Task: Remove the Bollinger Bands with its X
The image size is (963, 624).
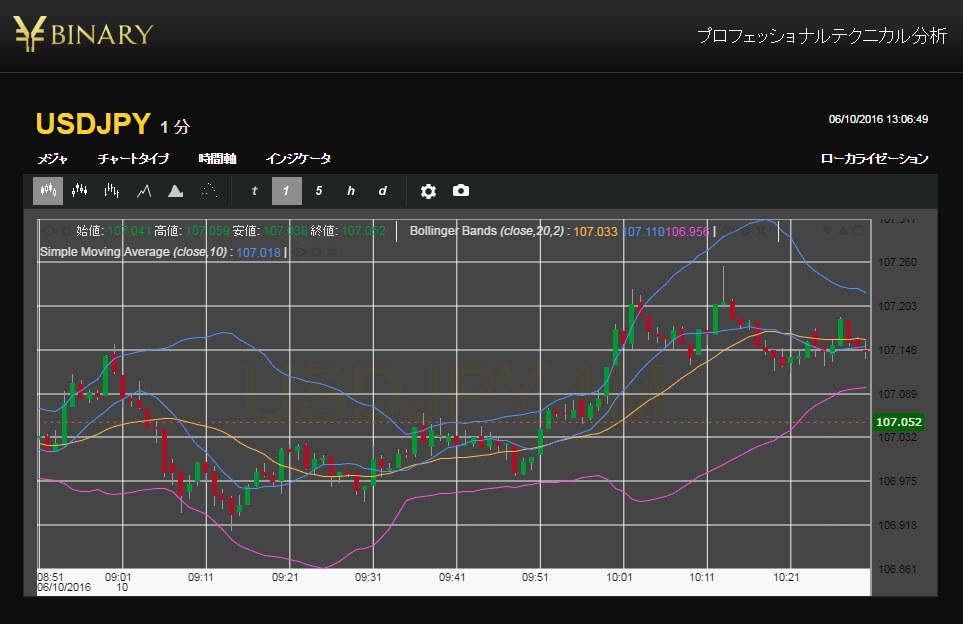Action: tap(761, 232)
